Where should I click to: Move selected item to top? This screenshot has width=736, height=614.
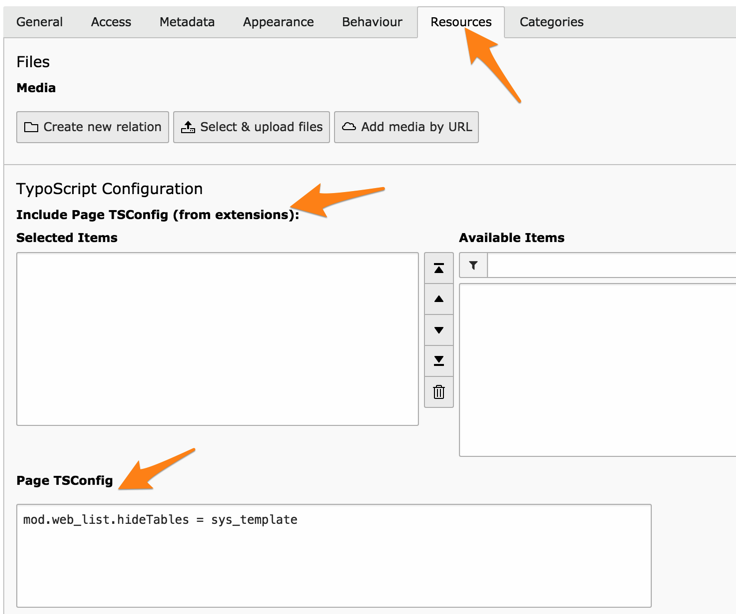[439, 268]
